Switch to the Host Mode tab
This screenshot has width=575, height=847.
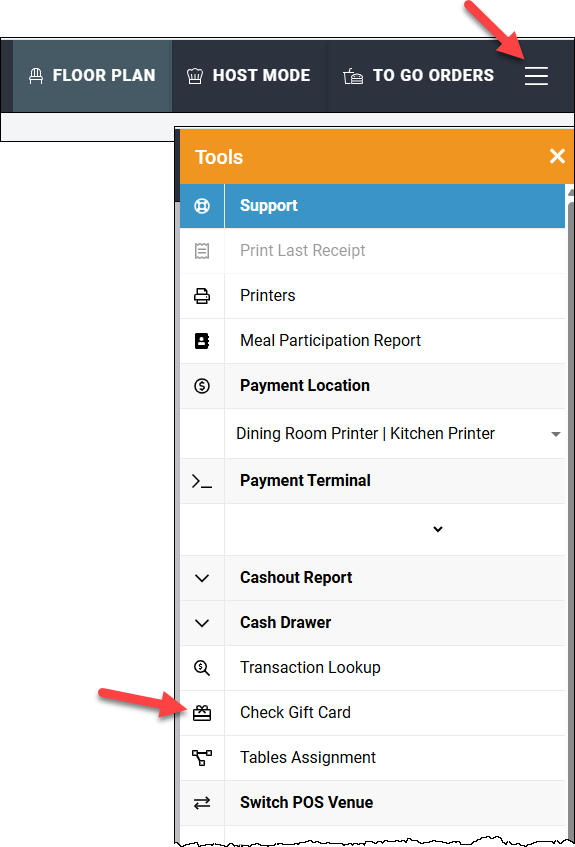[x=249, y=76]
